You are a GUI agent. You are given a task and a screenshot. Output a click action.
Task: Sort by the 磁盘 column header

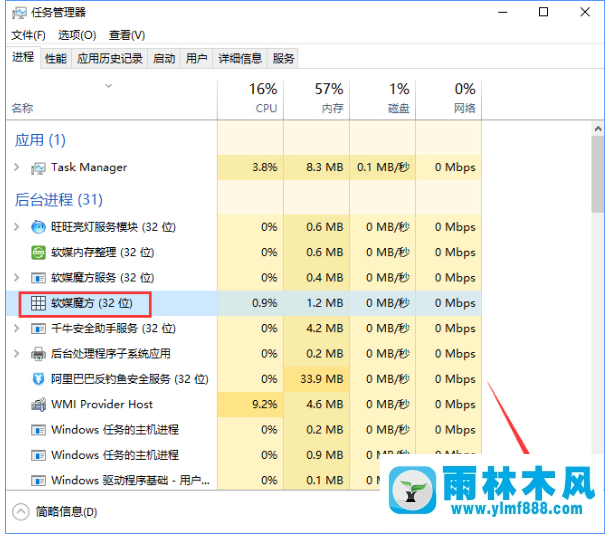[x=383, y=99]
